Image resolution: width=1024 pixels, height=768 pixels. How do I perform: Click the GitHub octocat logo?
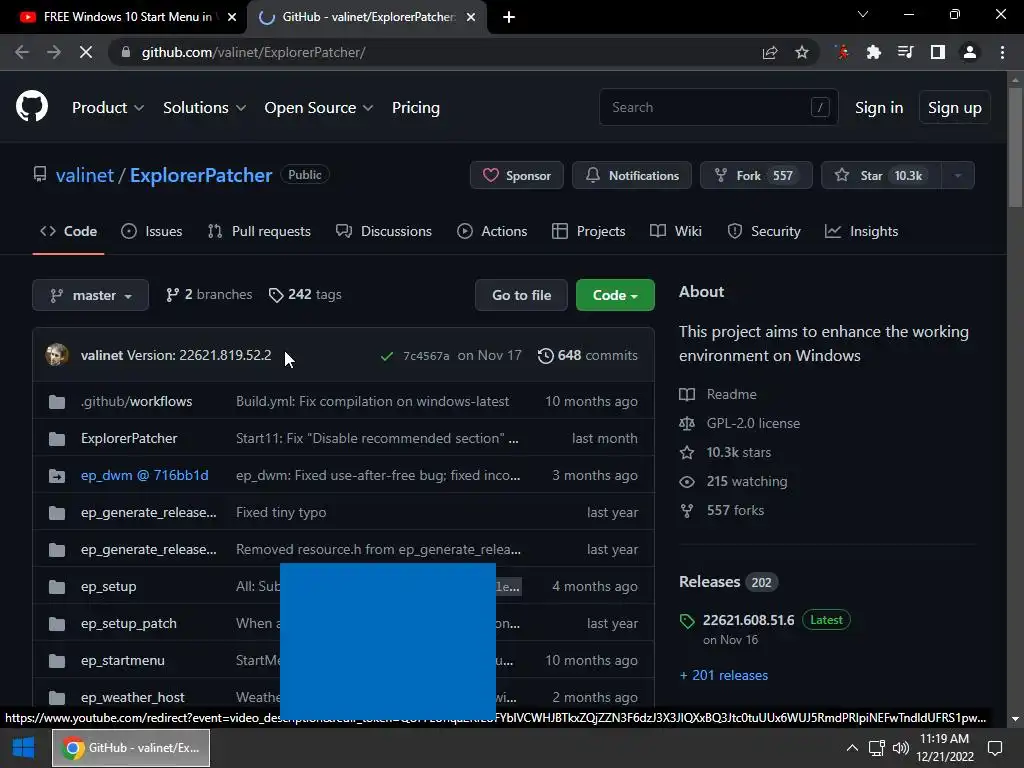point(31,106)
